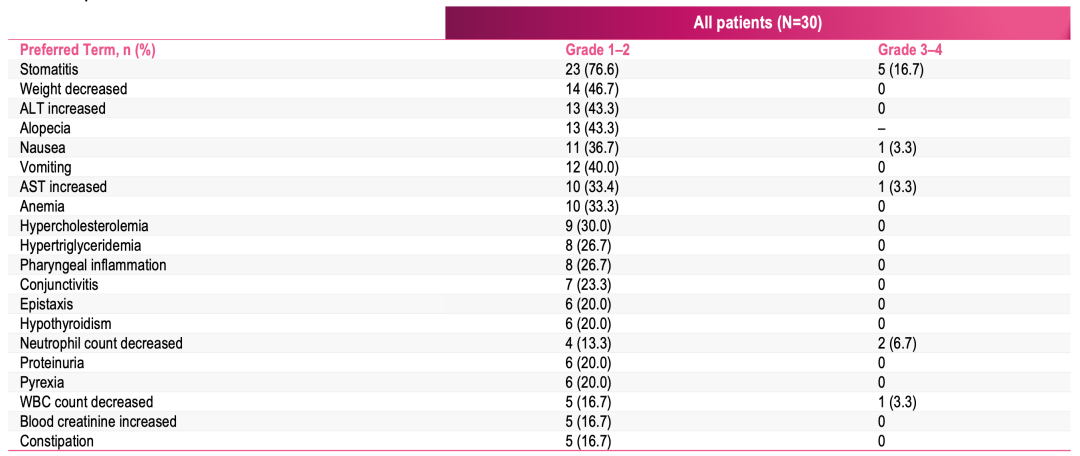
Task: Select the Neutrophil count decreased term
Action: tap(101, 343)
